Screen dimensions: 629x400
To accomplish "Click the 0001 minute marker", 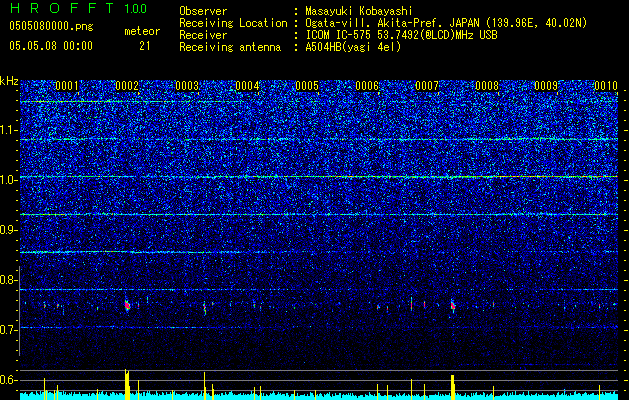I will pos(67,86).
